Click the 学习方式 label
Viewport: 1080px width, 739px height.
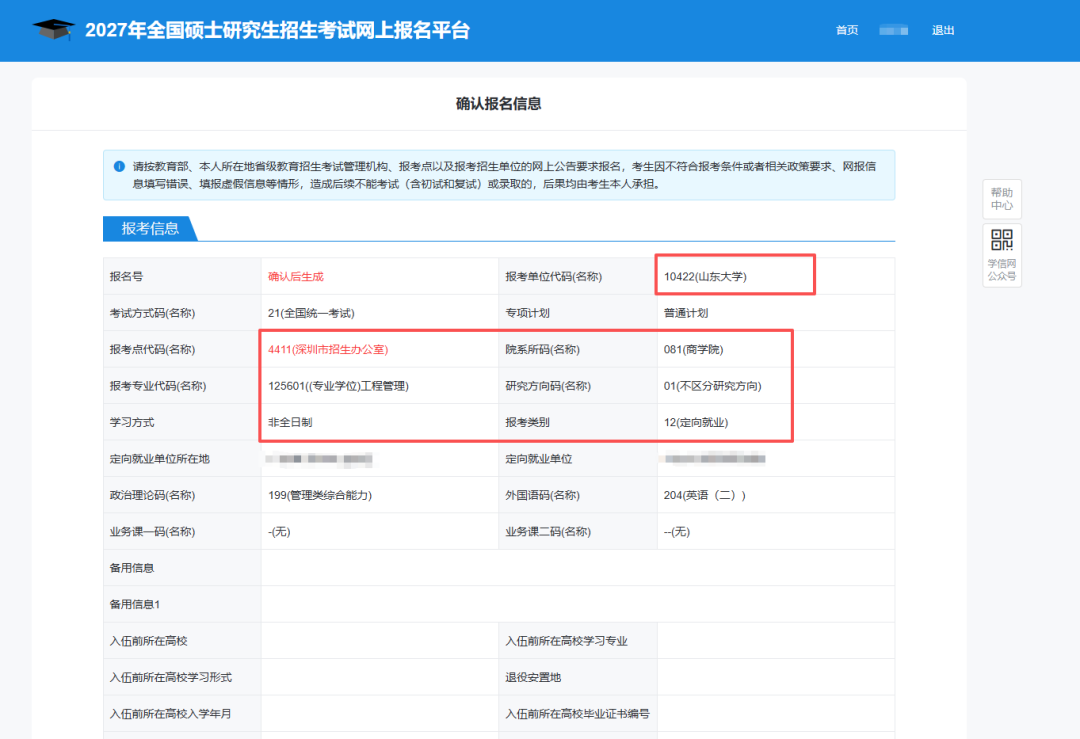pyautogui.click(x=132, y=423)
